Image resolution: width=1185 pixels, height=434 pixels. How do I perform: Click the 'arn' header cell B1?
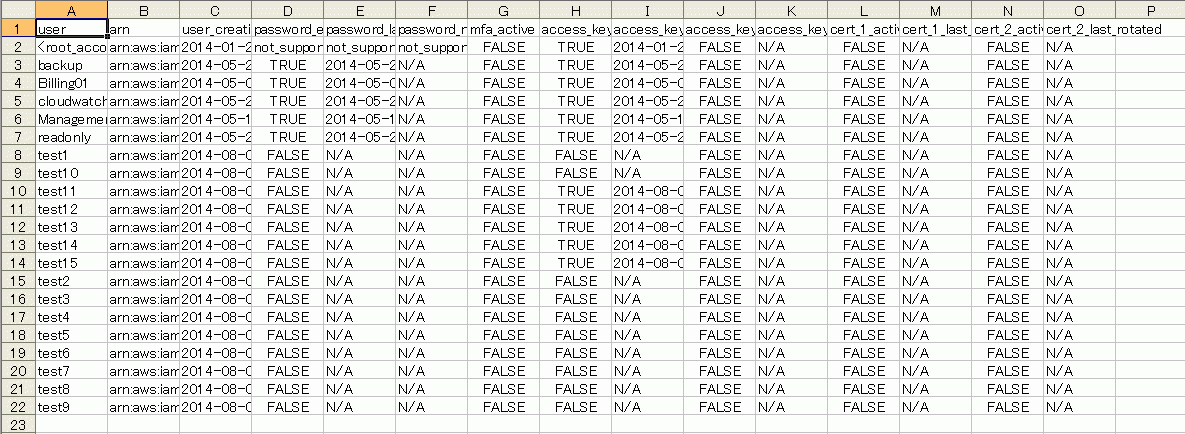coord(143,29)
